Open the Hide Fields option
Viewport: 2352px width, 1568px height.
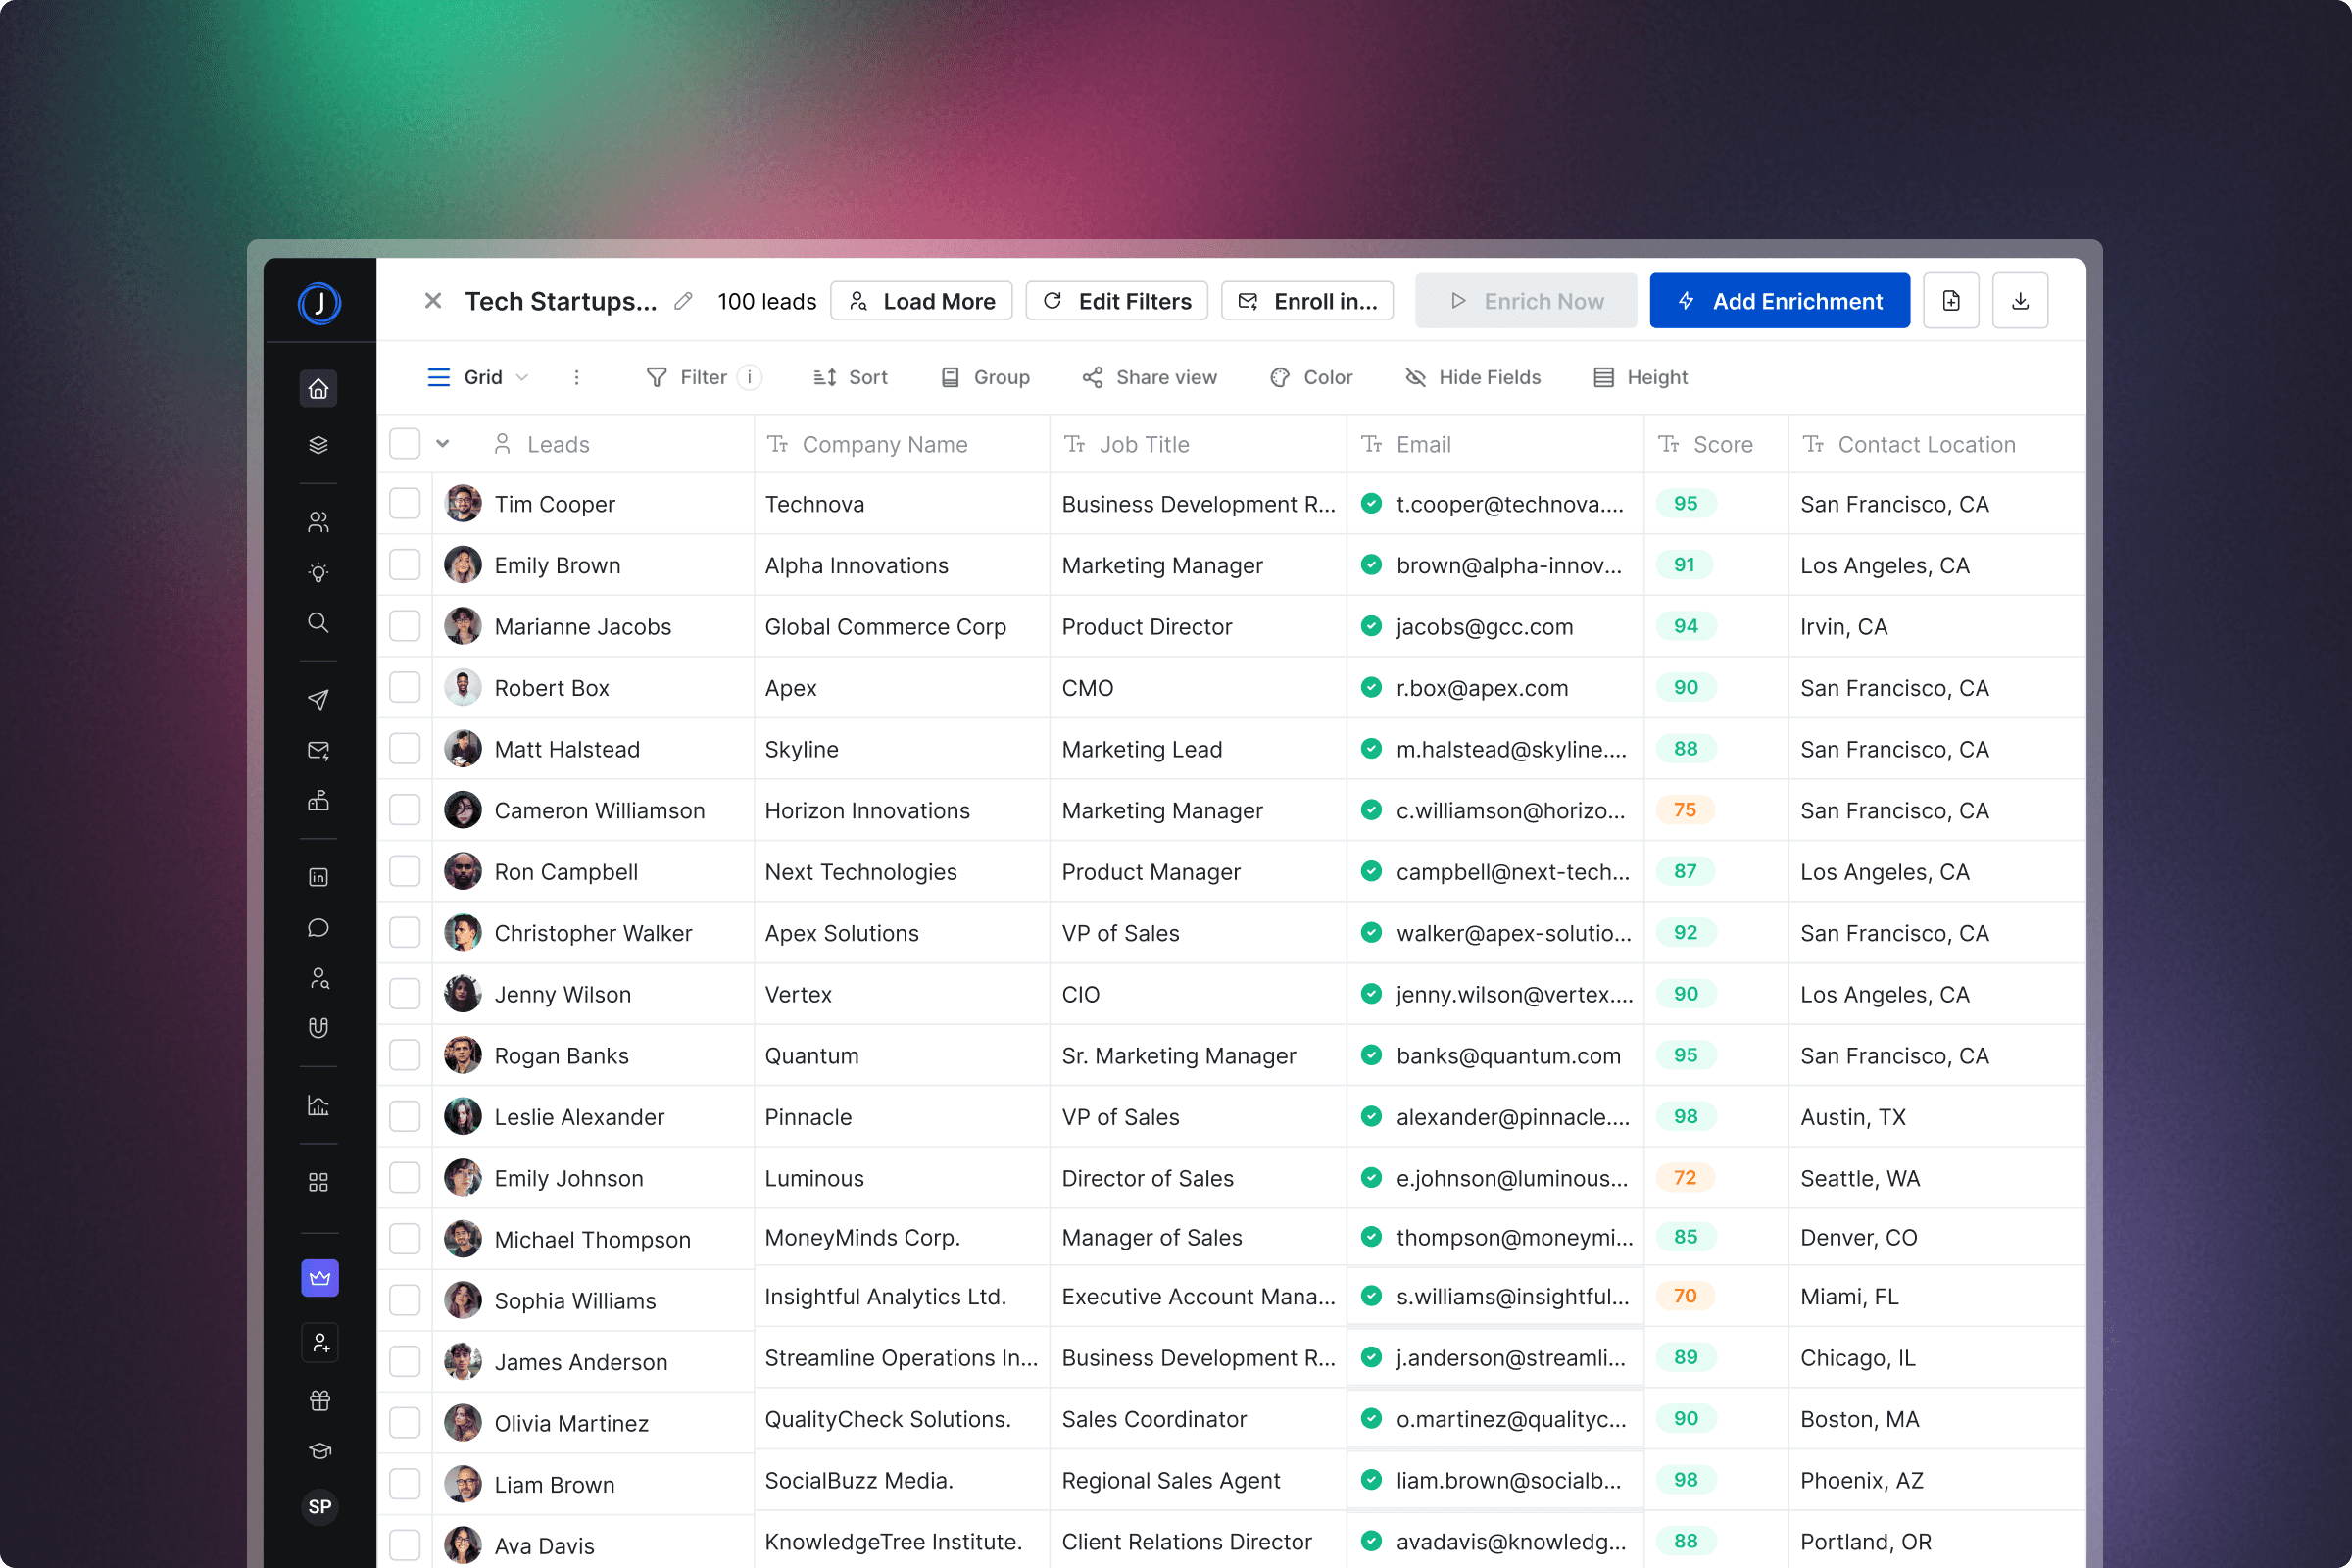point(1472,377)
